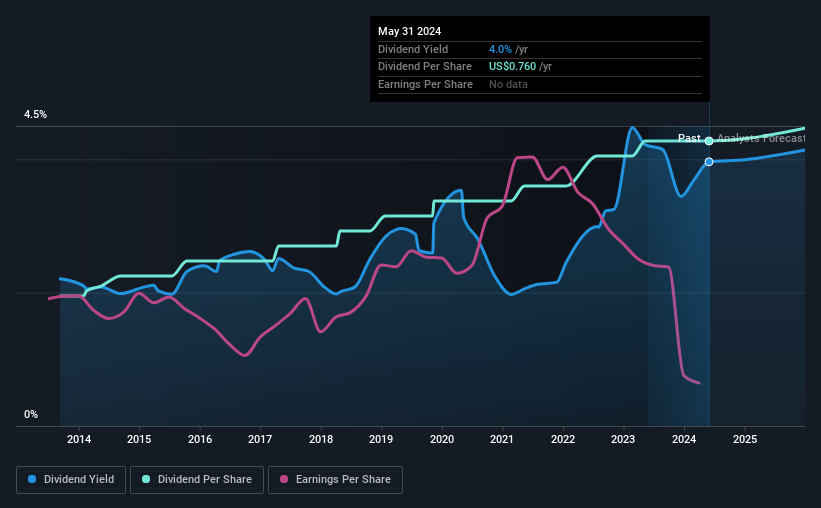Viewport: 821px width, 508px height.
Task: Click the 2022 x-axis label
Action: 563,439
